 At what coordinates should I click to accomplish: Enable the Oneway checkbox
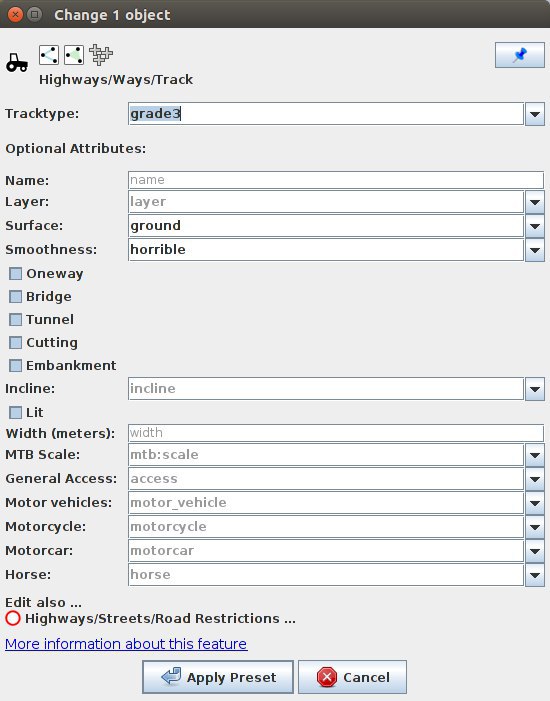pos(16,274)
